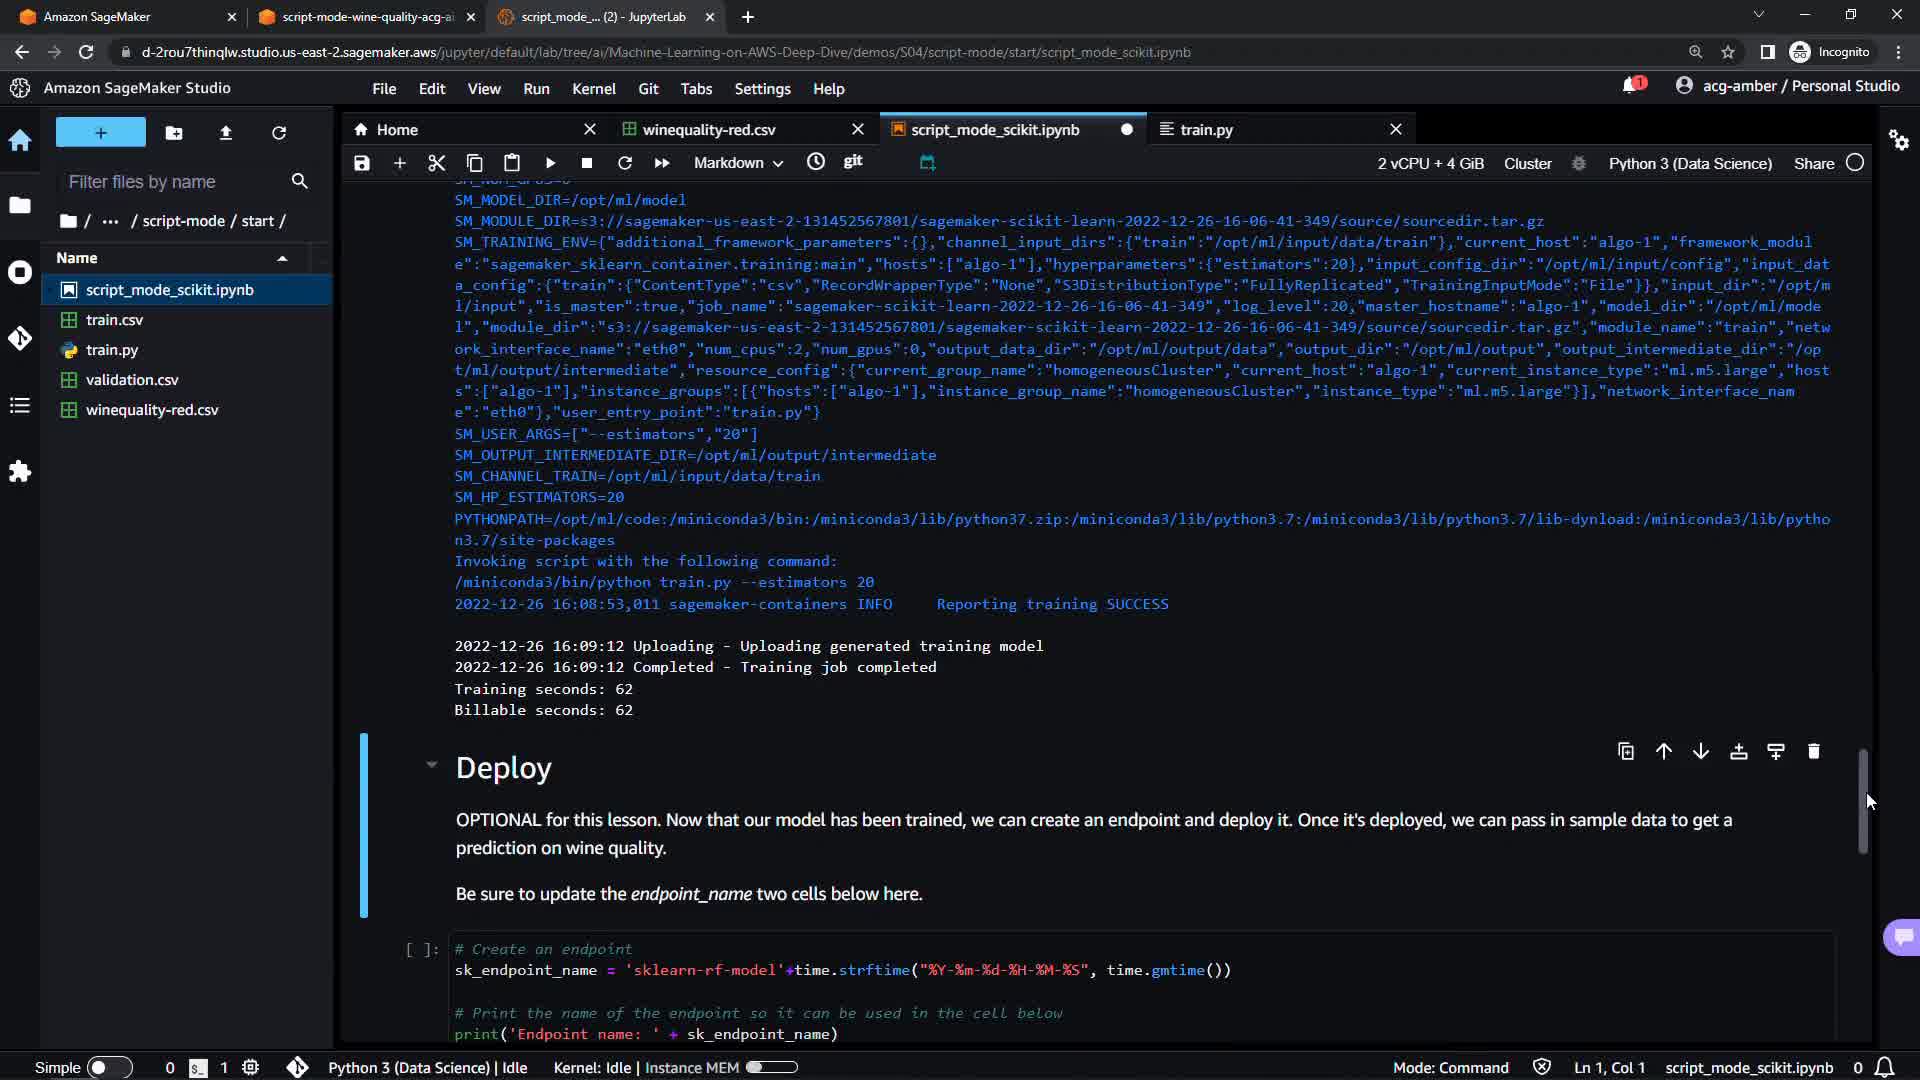Toggle the kernel status circle indicator
Image resolution: width=1920 pixels, height=1080 pixels.
(1855, 163)
